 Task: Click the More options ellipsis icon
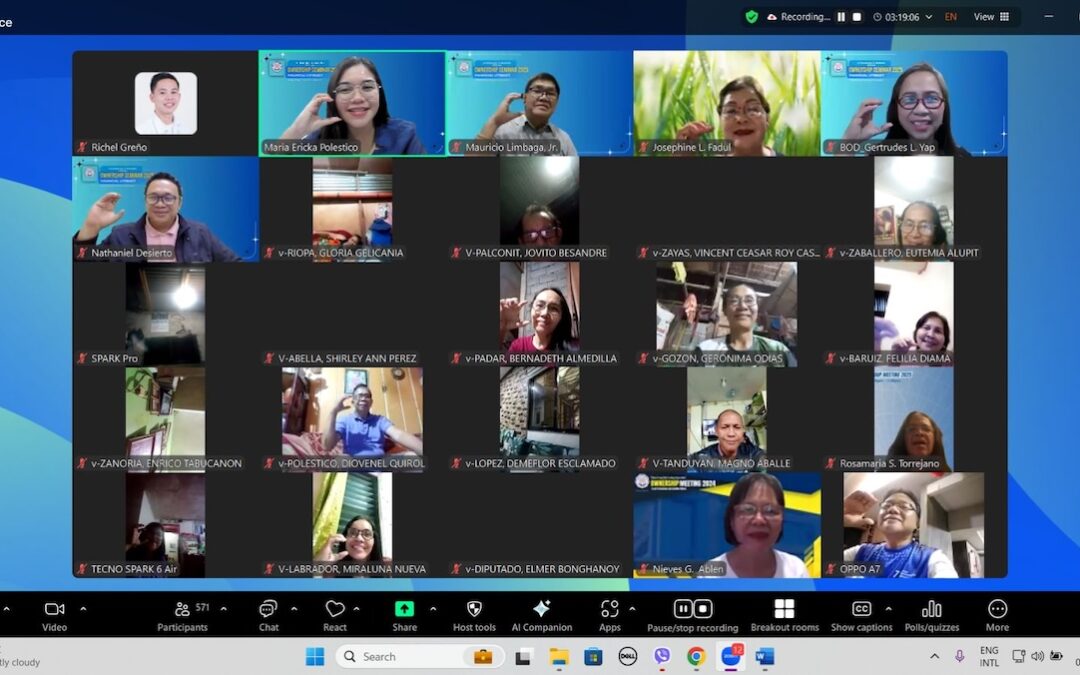[x=997, y=609]
